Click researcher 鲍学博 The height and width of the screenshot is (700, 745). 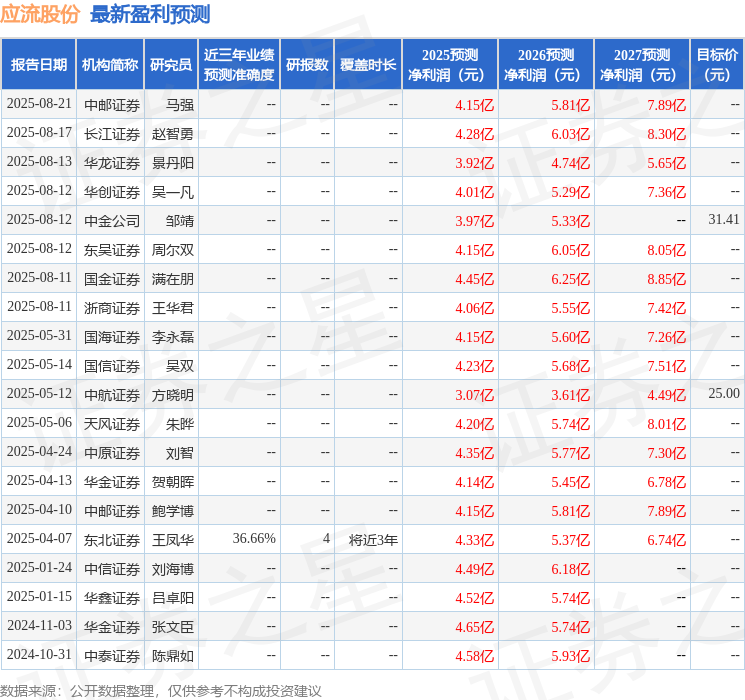point(172,511)
